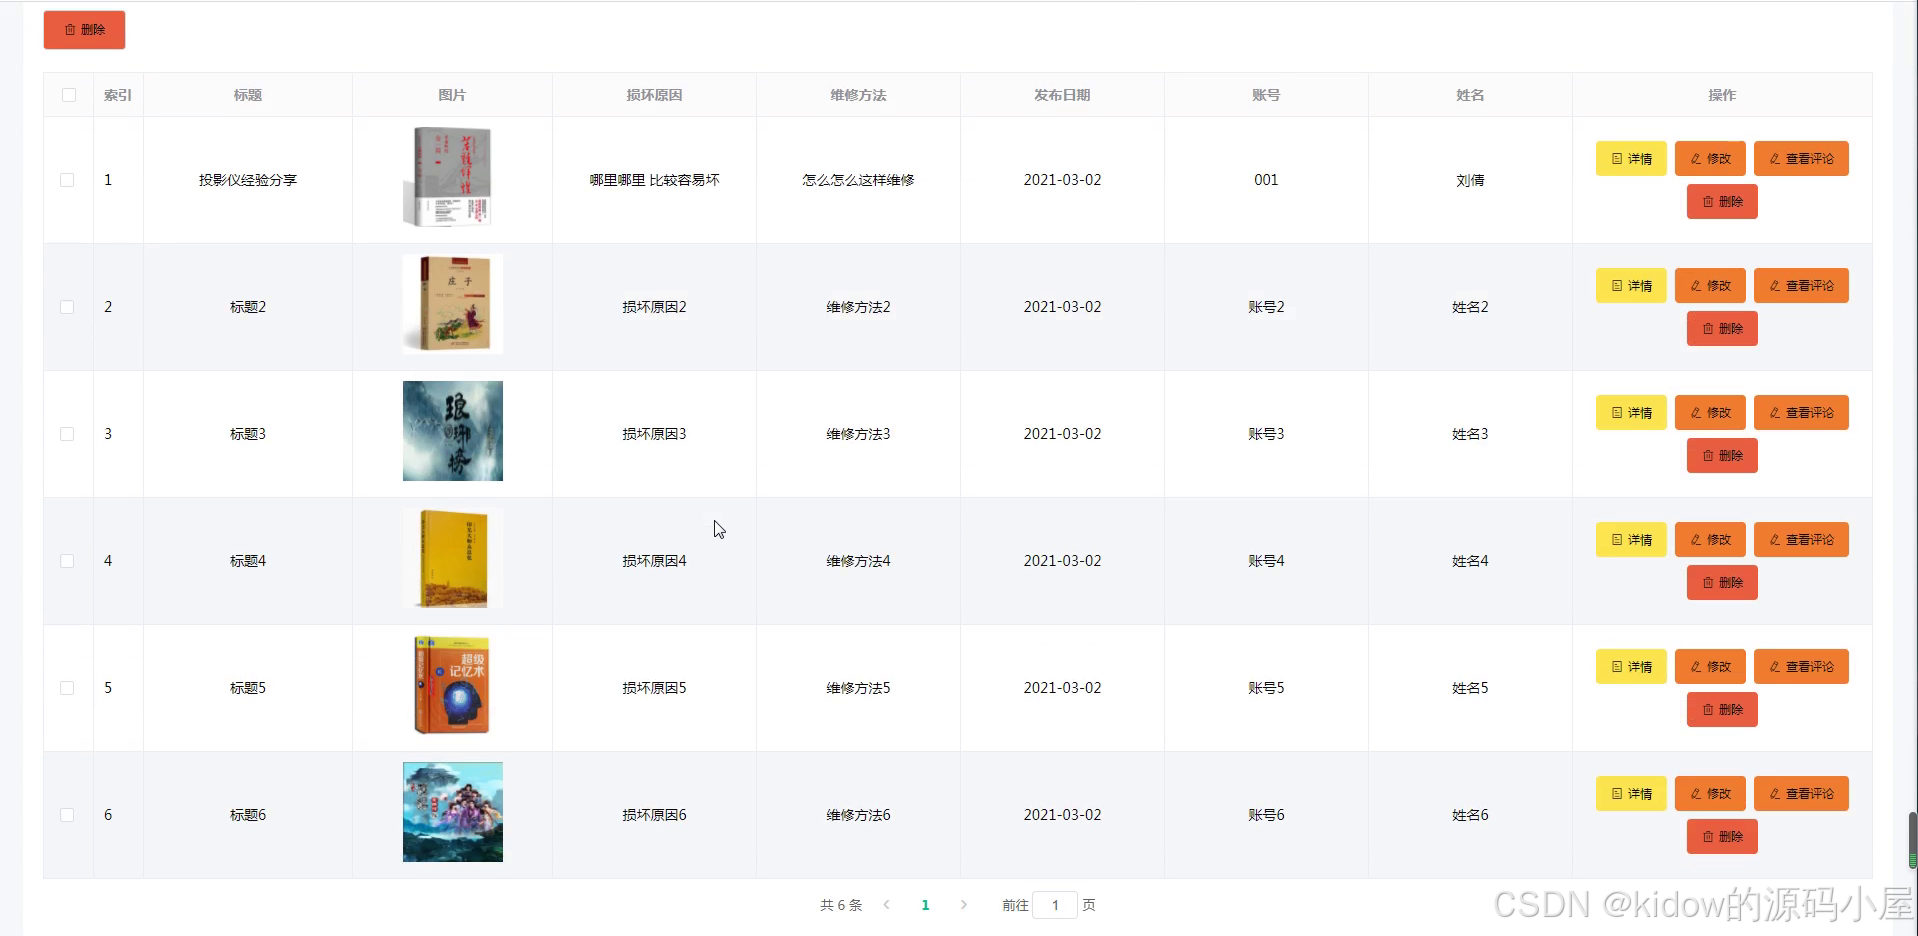This screenshot has width=1918, height=936.
Task: Delete the 投影仪经验分享 row
Action: (1722, 201)
